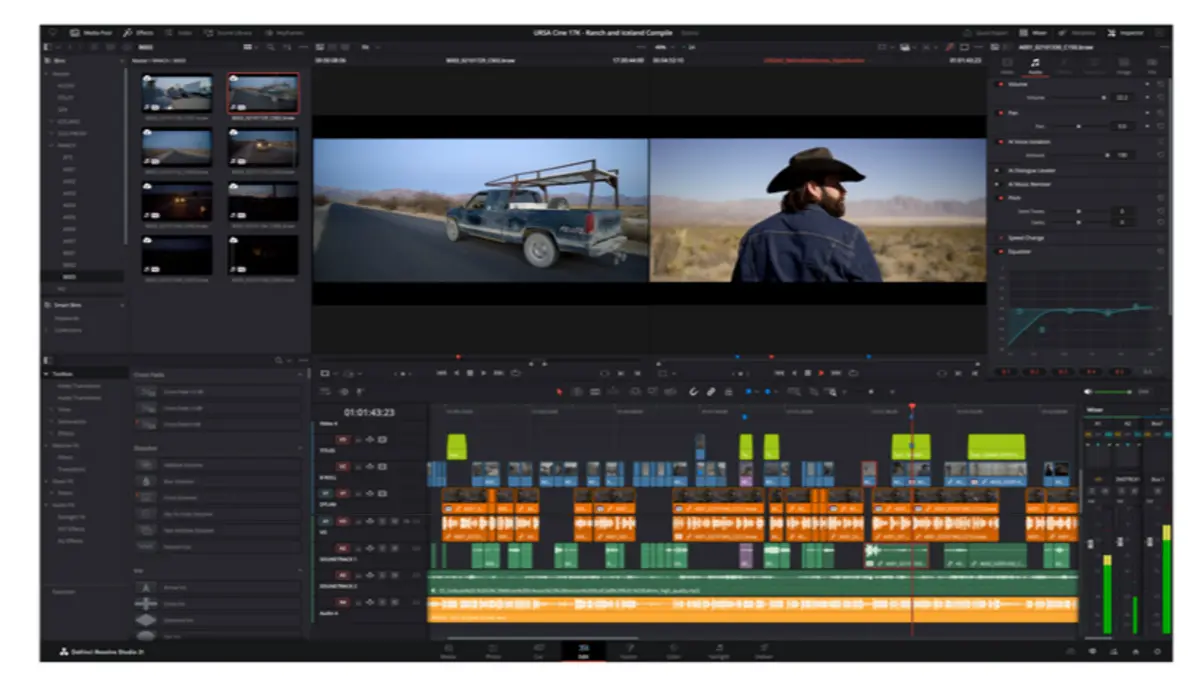Open the Color page

[673, 650]
